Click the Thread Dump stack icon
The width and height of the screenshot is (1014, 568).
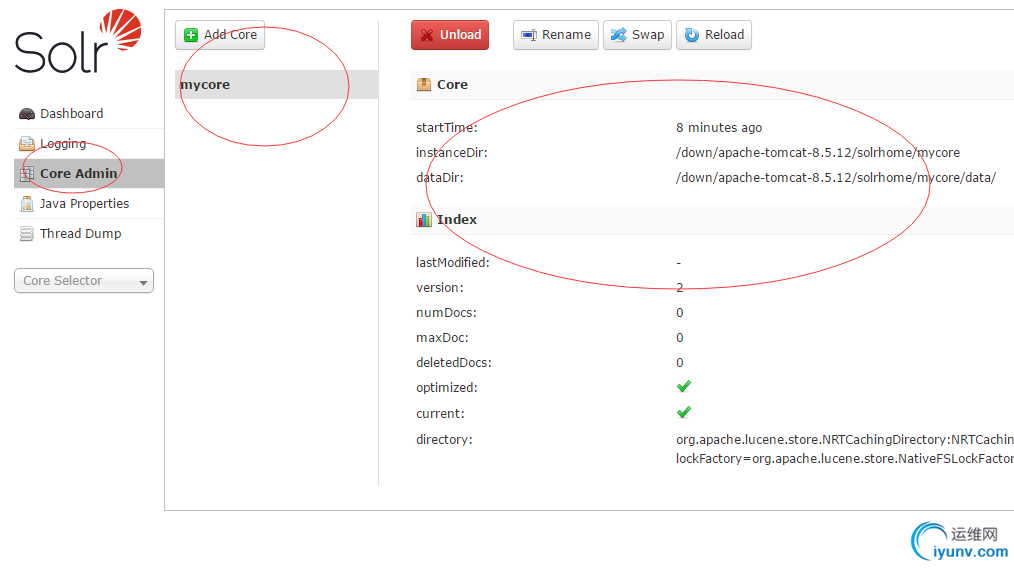point(27,234)
